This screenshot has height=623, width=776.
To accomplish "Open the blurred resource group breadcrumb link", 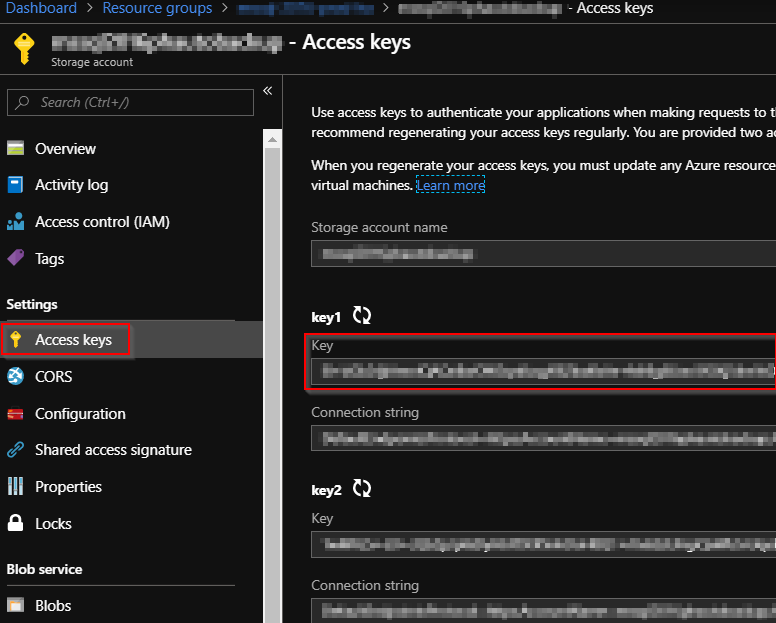I will [306, 9].
